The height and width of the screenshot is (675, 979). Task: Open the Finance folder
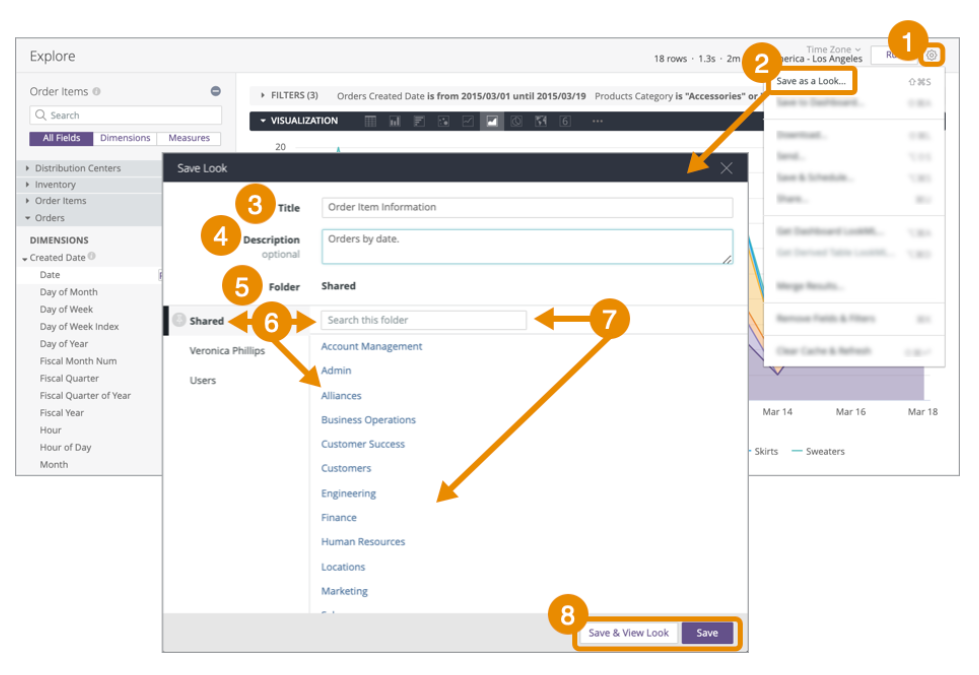339,518
